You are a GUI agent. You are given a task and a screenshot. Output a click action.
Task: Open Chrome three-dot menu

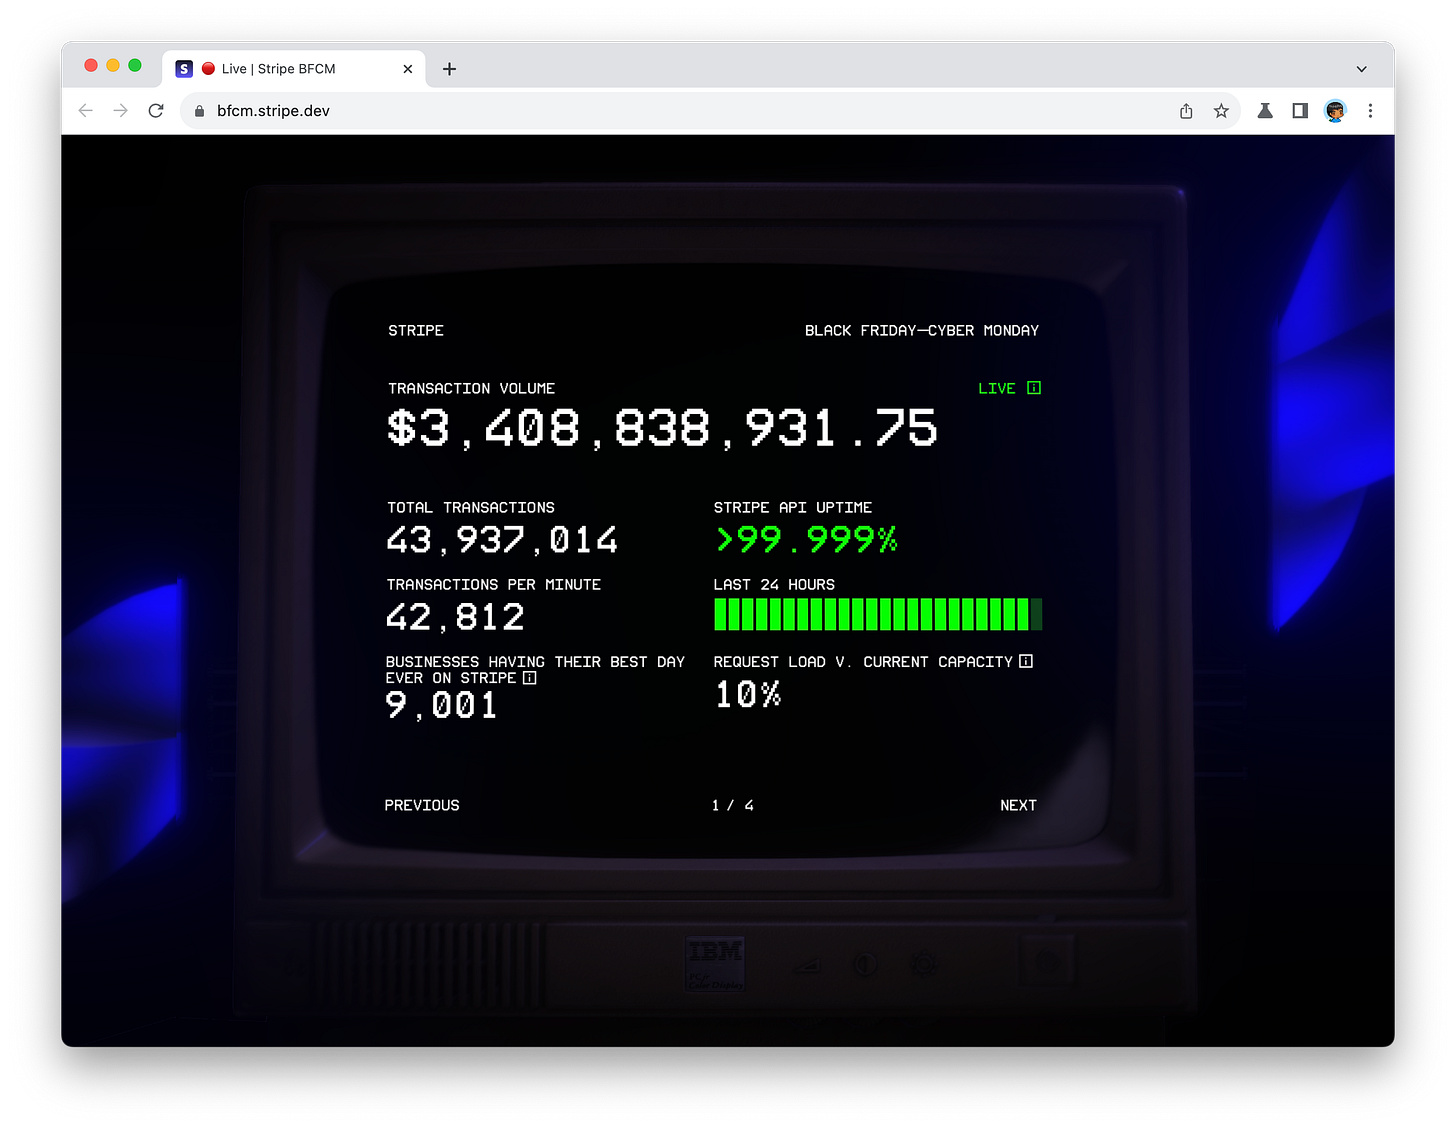click(x=1370, y=111)
